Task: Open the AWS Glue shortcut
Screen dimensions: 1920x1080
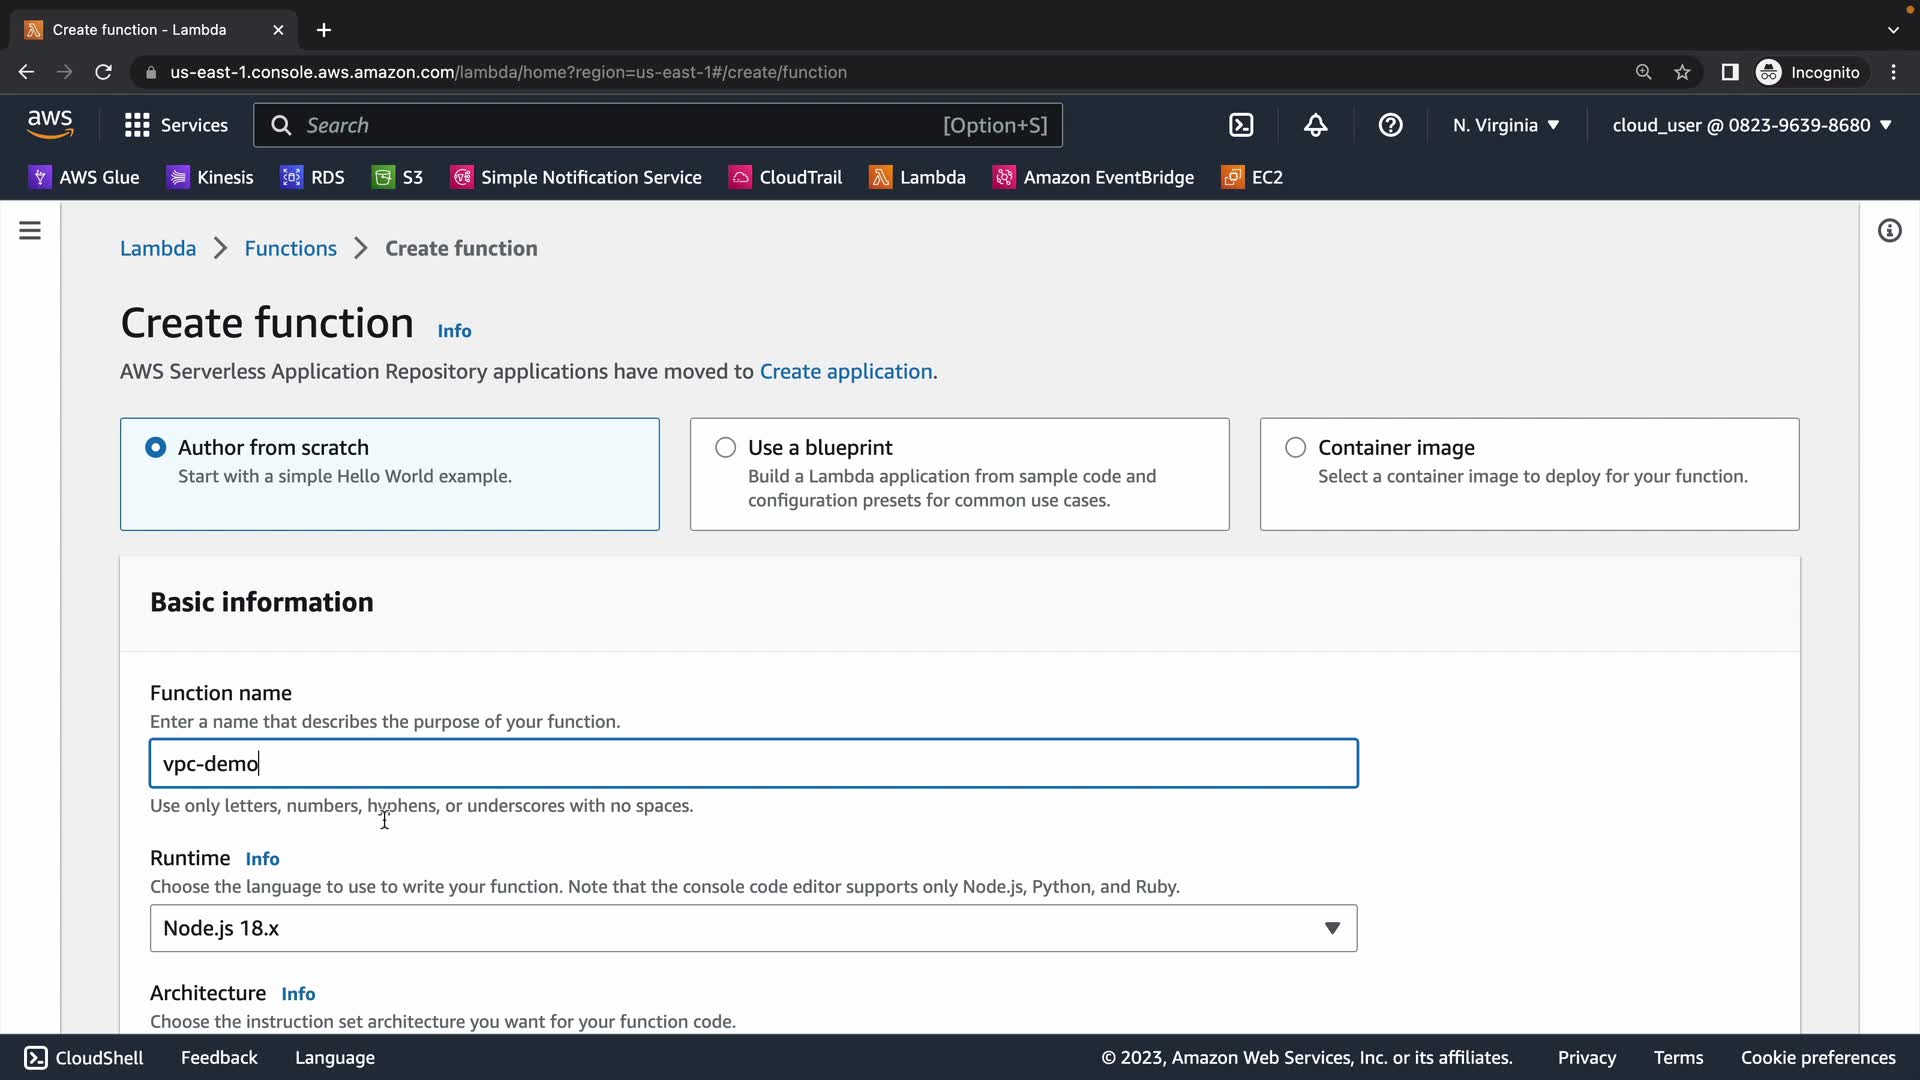Action: pyautogui.click(x=84, y=177)
